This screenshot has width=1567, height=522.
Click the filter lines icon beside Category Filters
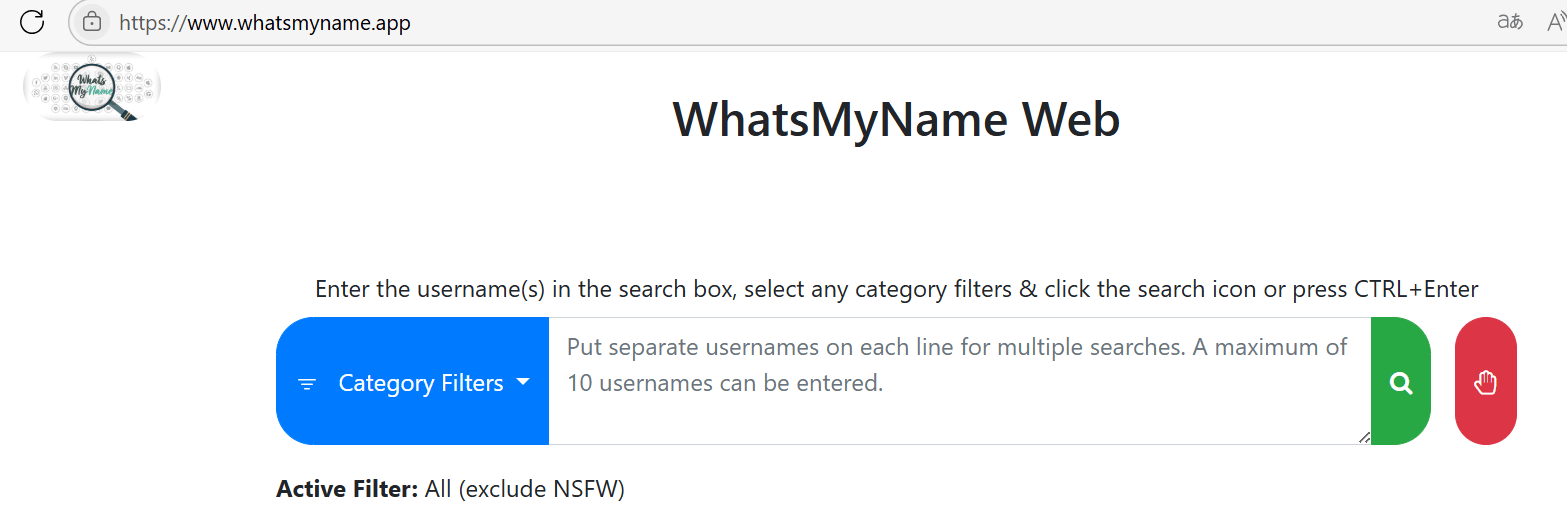[307, 384]
